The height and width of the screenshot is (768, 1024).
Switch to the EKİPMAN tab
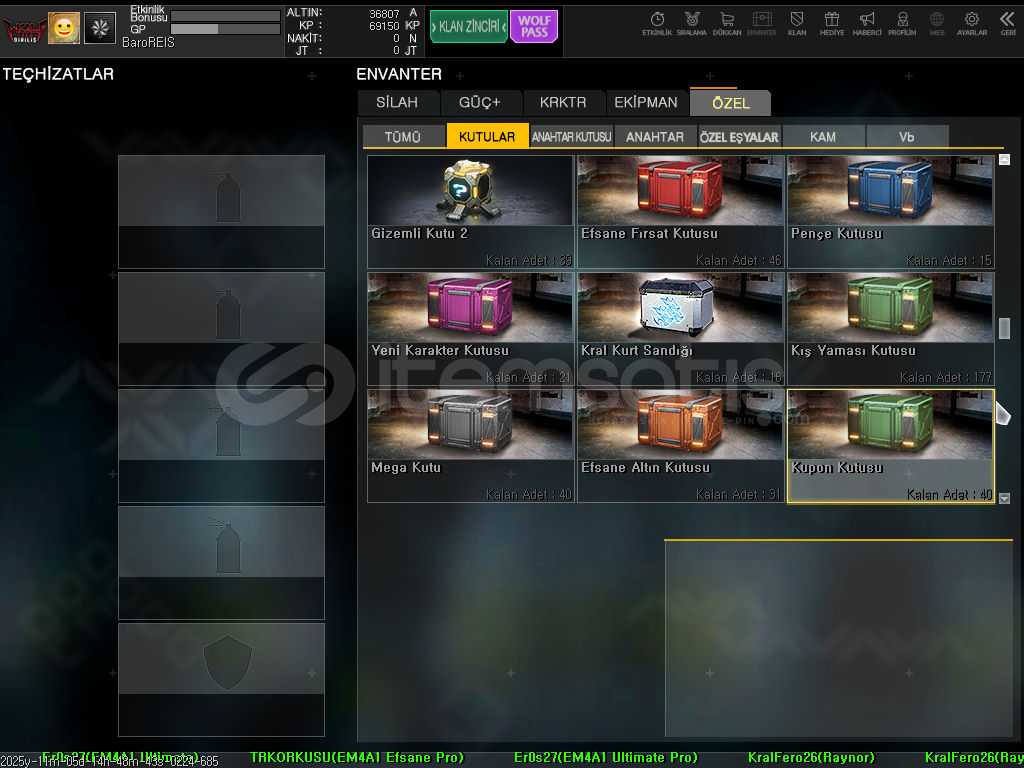646,103
